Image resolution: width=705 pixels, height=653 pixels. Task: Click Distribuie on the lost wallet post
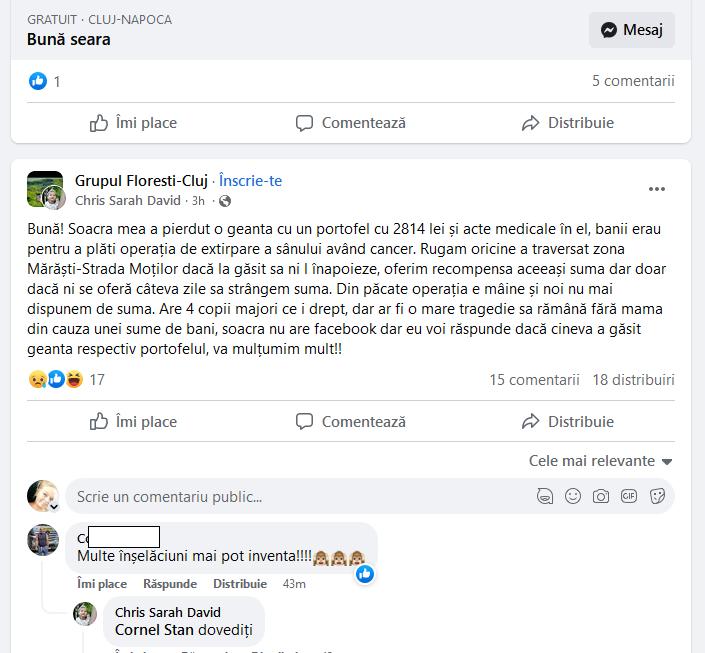coord(568,422)
